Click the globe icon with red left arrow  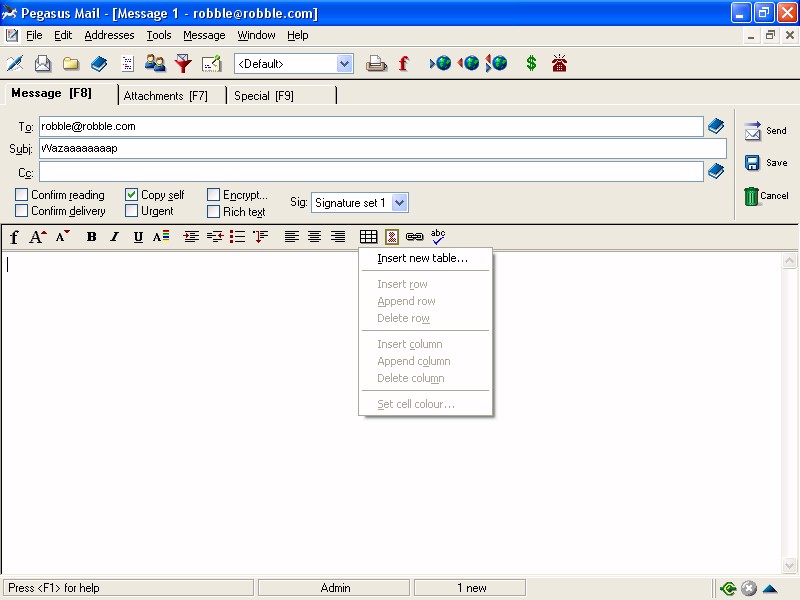click(x=468, y=63)
